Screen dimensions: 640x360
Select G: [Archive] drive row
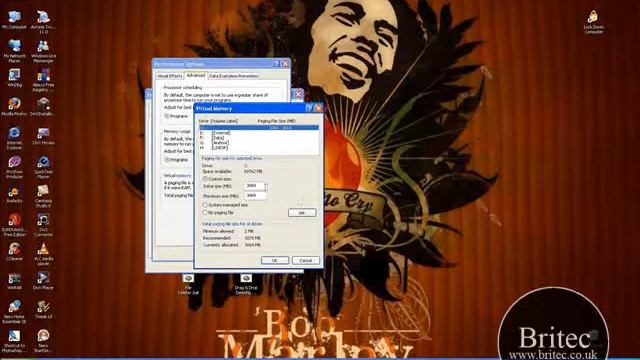point(259,143)
